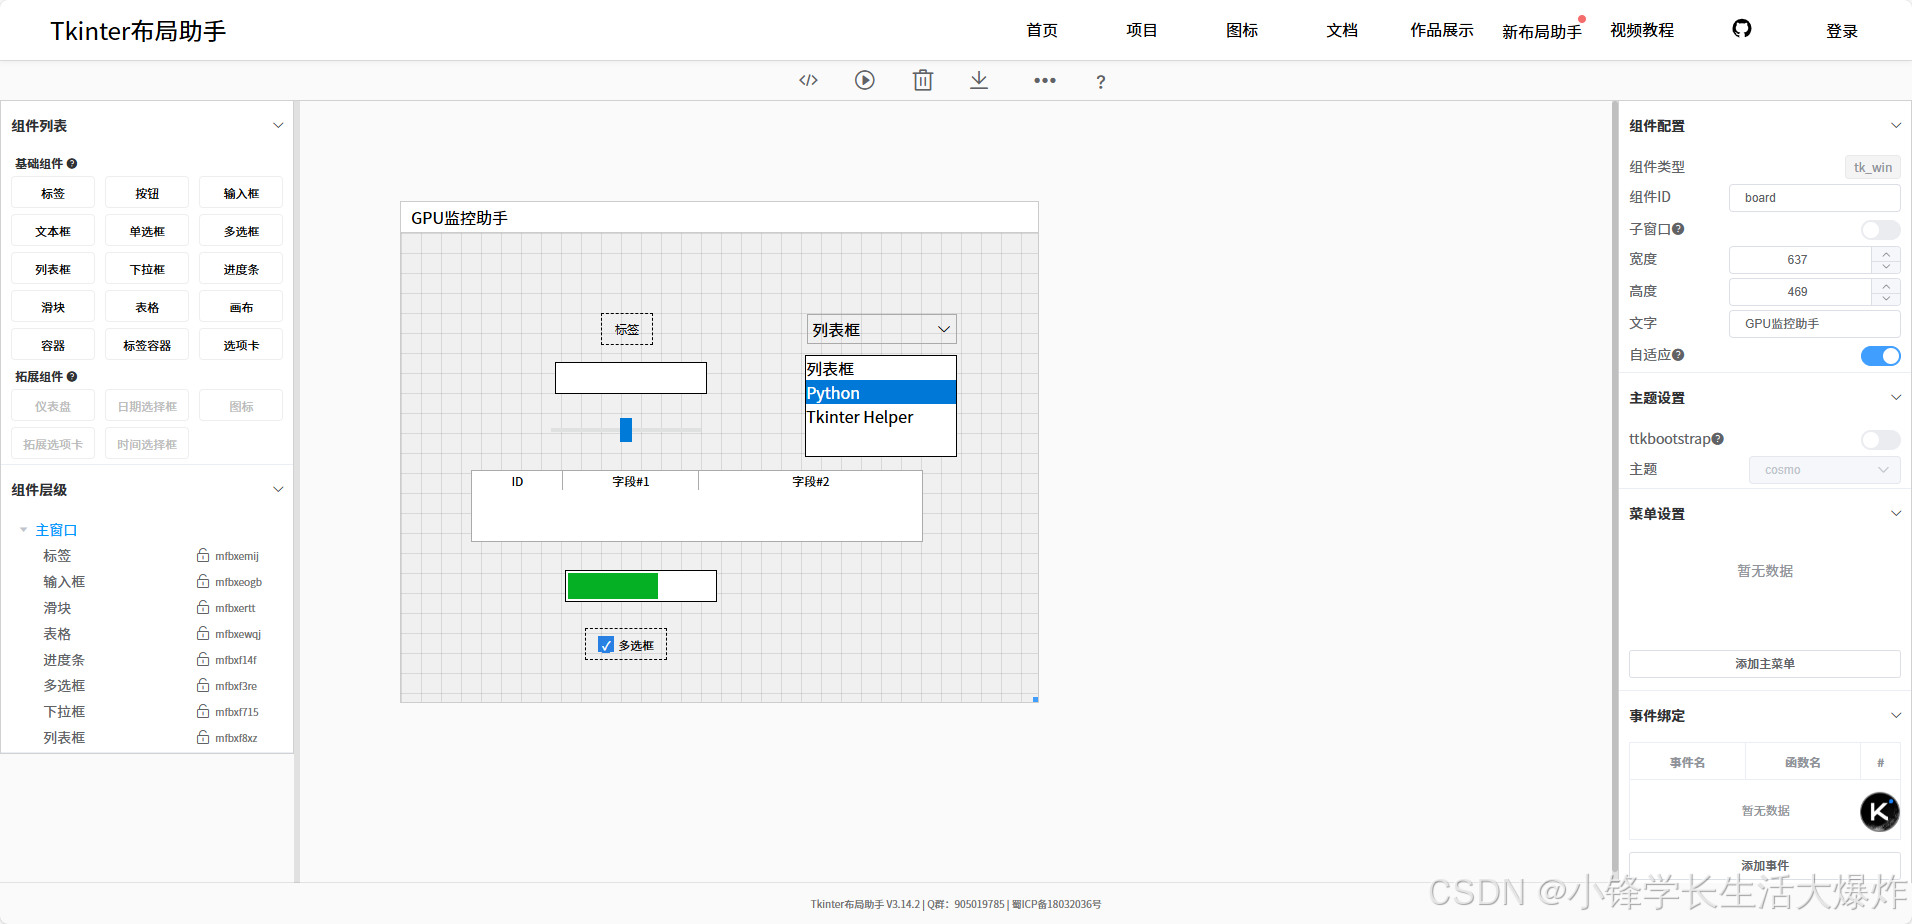Click the empty entry box on canvas
The image size is (1912, 924).
(631, 378)
